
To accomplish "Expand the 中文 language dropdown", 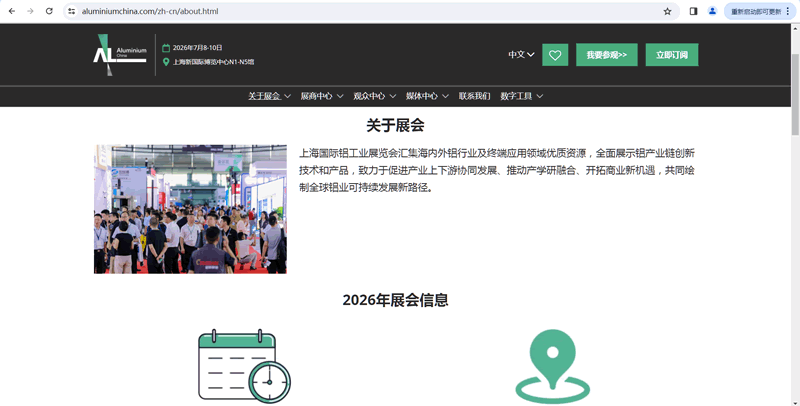I will coord(521,55).
